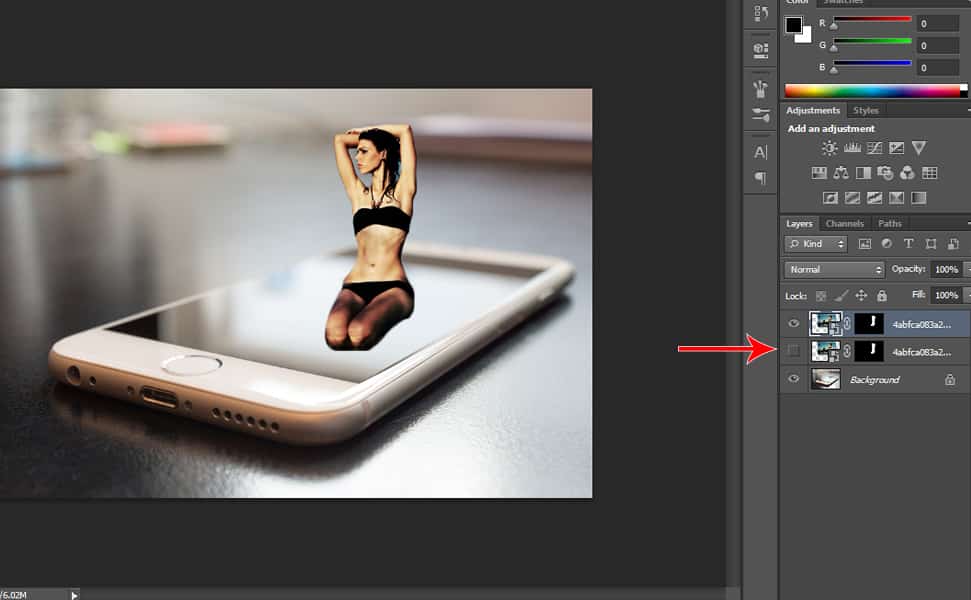Open the History panel icon
The image size is (971, 600).
point(760,14)
